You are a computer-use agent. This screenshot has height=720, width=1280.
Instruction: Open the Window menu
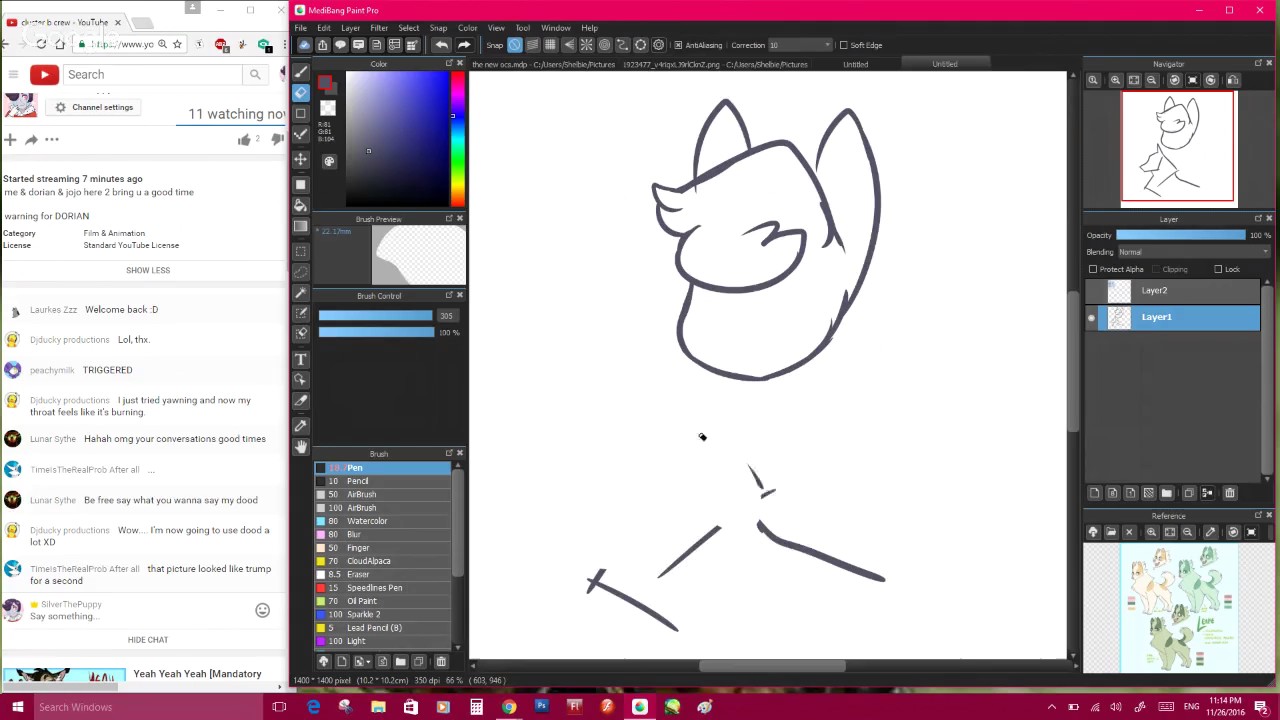click(555, 28)
